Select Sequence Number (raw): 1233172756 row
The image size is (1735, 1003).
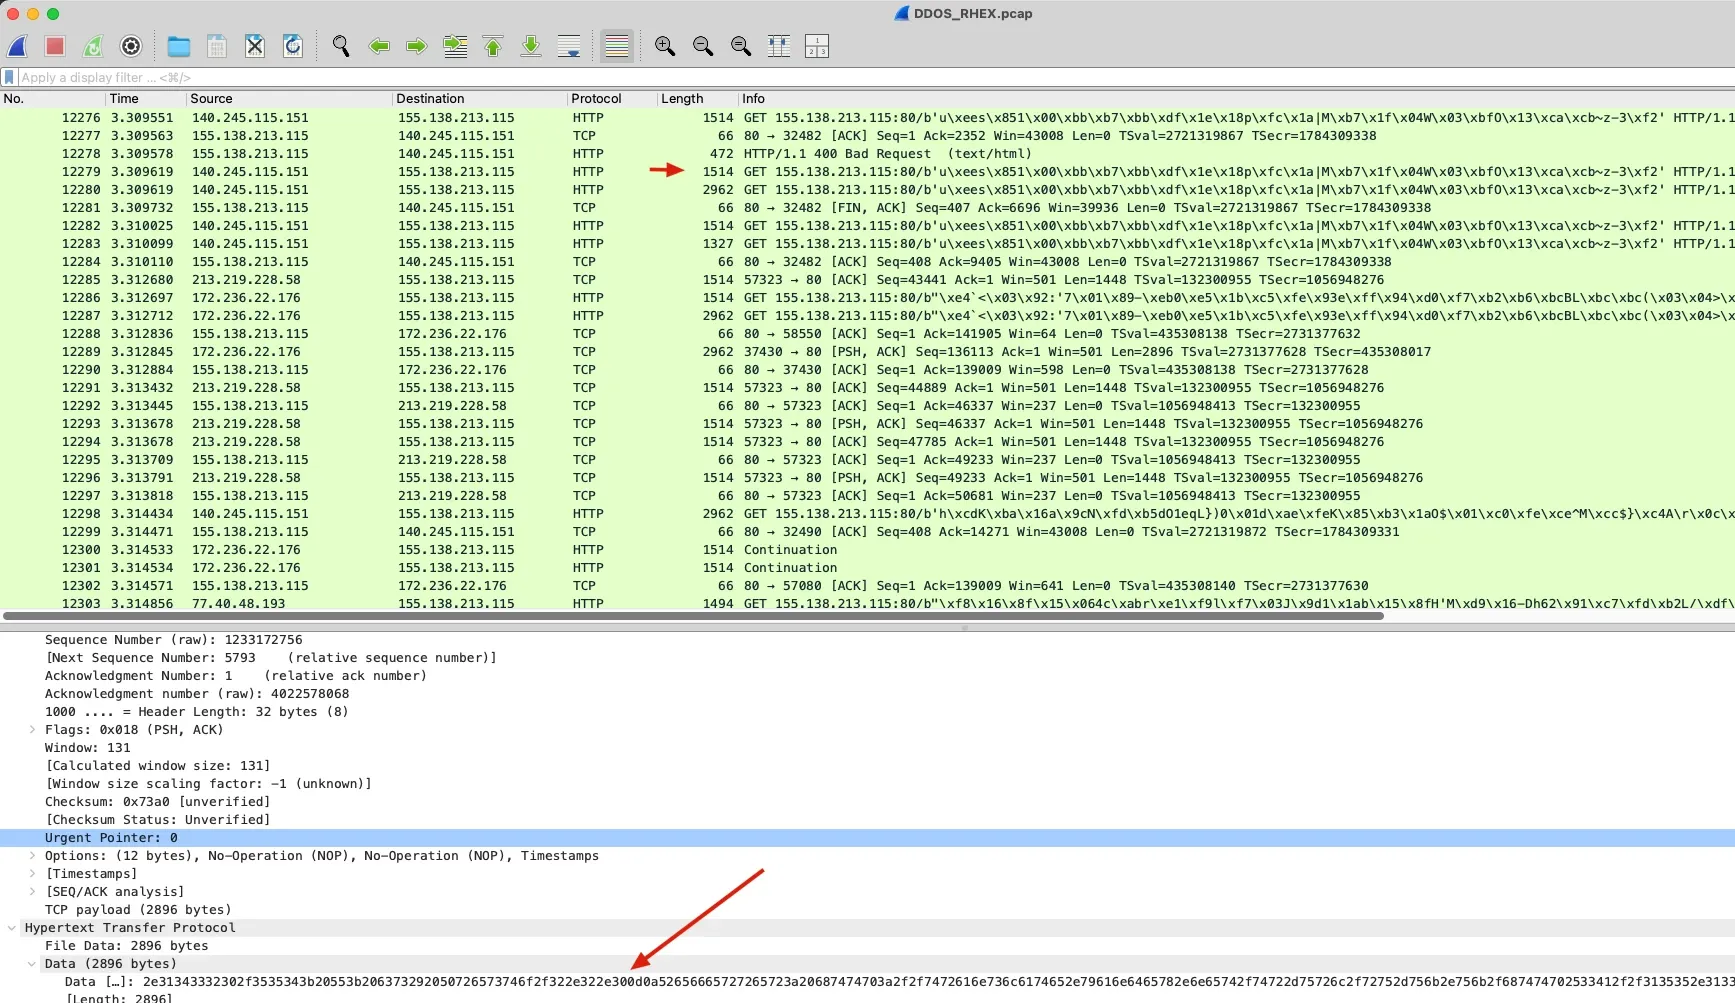tap(867, 640)
